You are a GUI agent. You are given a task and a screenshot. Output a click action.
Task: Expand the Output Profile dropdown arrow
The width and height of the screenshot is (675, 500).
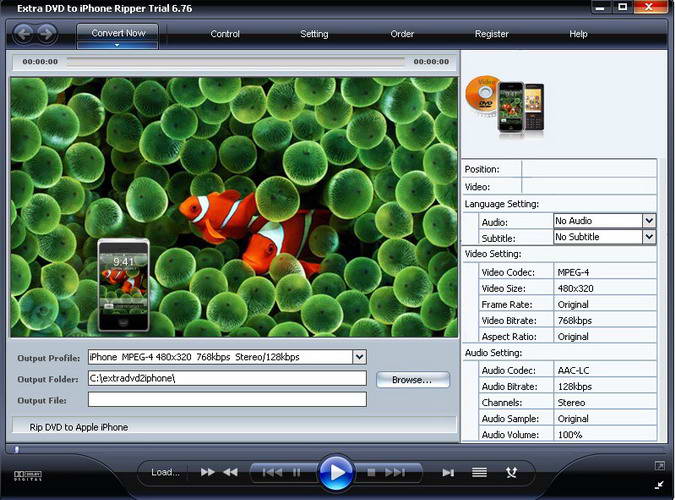coord(360,357)
